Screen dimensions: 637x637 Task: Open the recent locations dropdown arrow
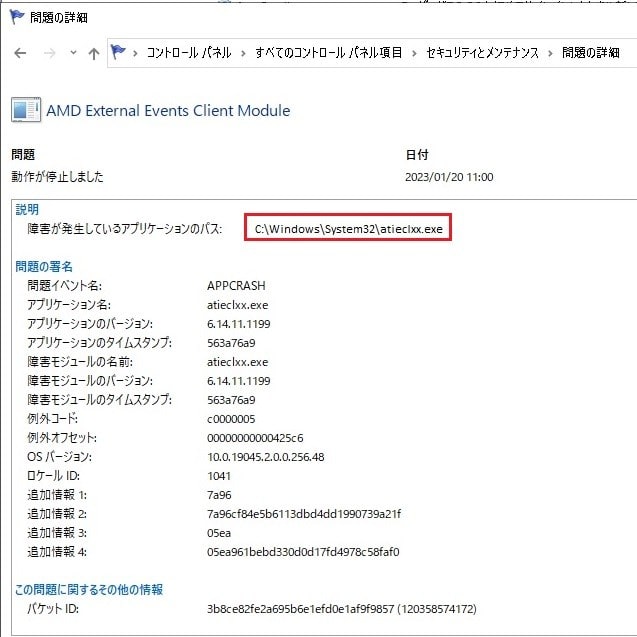[73, 52]
